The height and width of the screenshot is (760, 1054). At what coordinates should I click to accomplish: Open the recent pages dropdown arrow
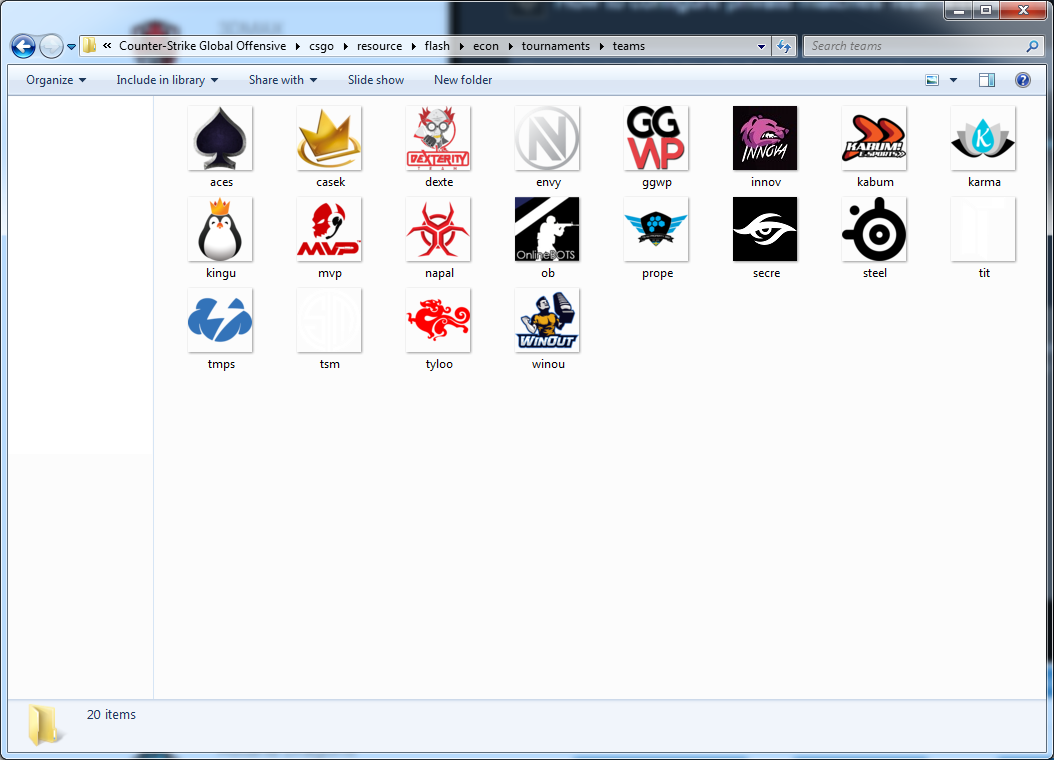point(71,47)
